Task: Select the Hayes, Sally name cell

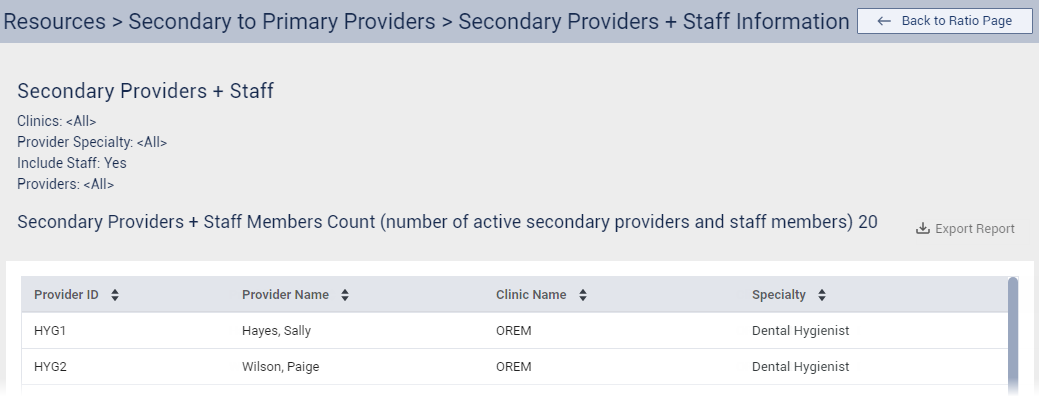Action: coord(276,331)
